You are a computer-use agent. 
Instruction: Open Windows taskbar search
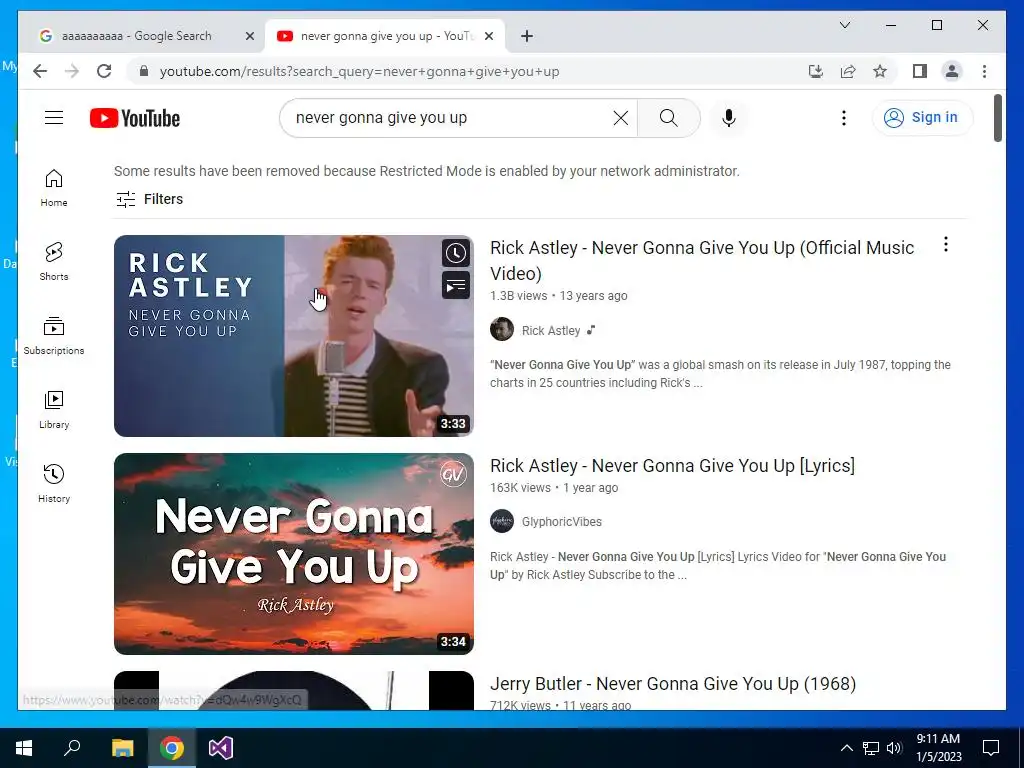click(72, 748)
